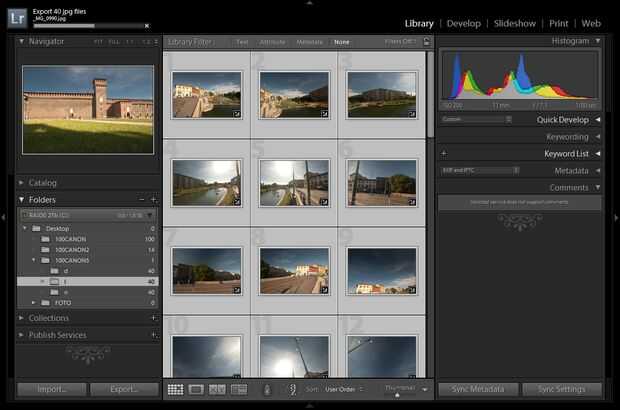Switch to the Web module
This screenshot has width=620, height=410.
tap(591, 24)
